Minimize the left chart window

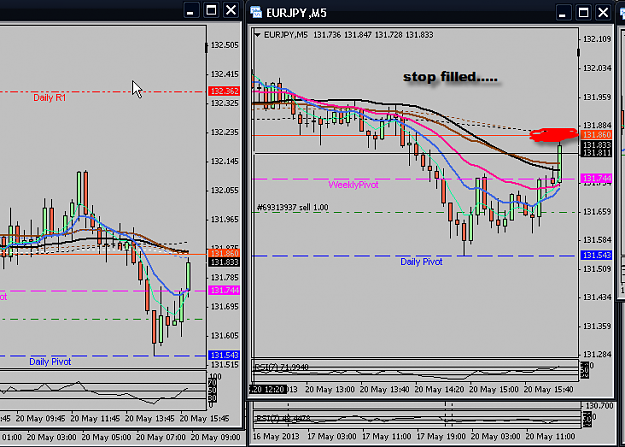point(190,10)
